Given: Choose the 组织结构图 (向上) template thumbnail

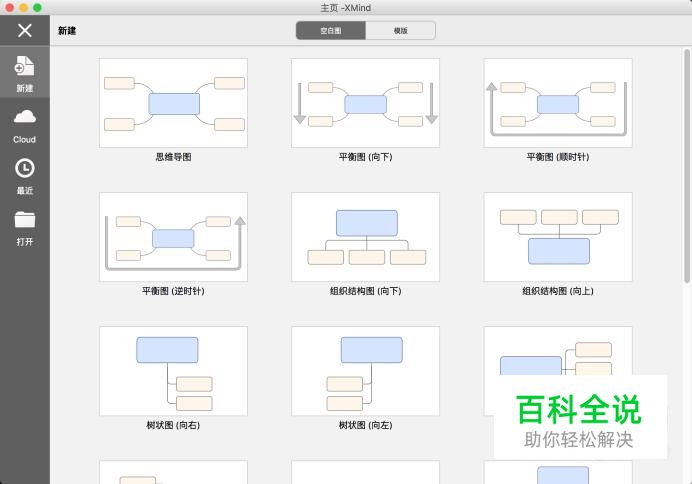Looking at the screenshot, I should 558,237.
